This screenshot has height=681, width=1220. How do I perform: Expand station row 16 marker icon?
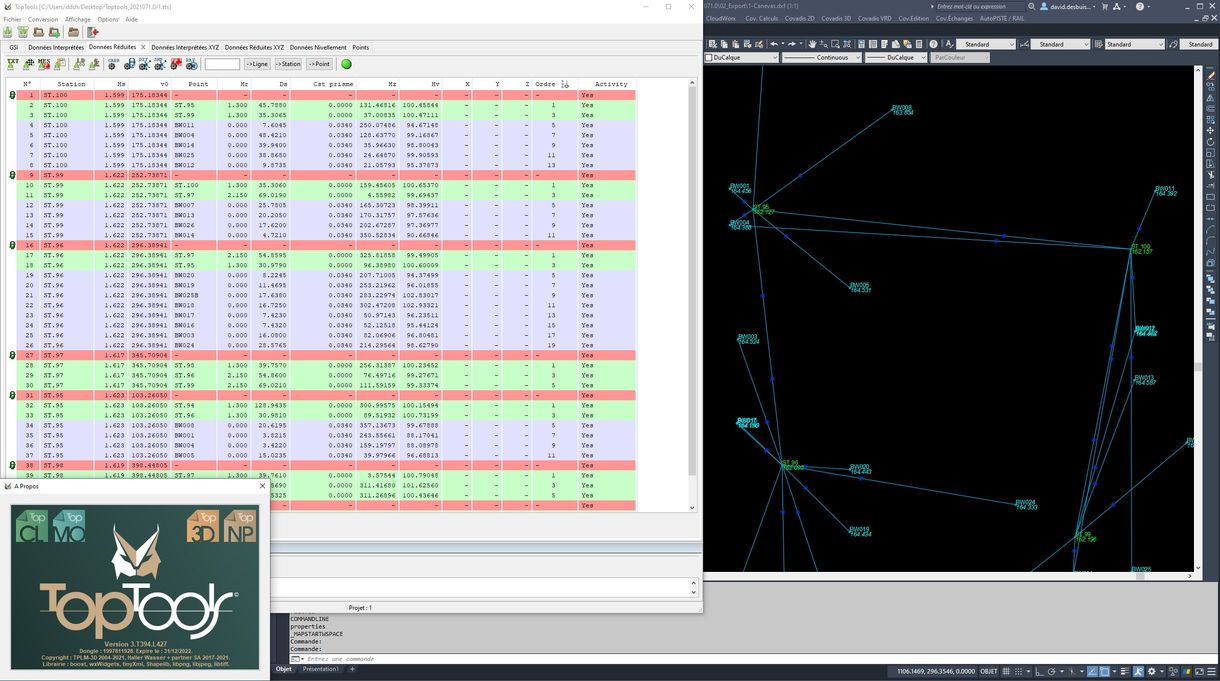coord(12,245)
